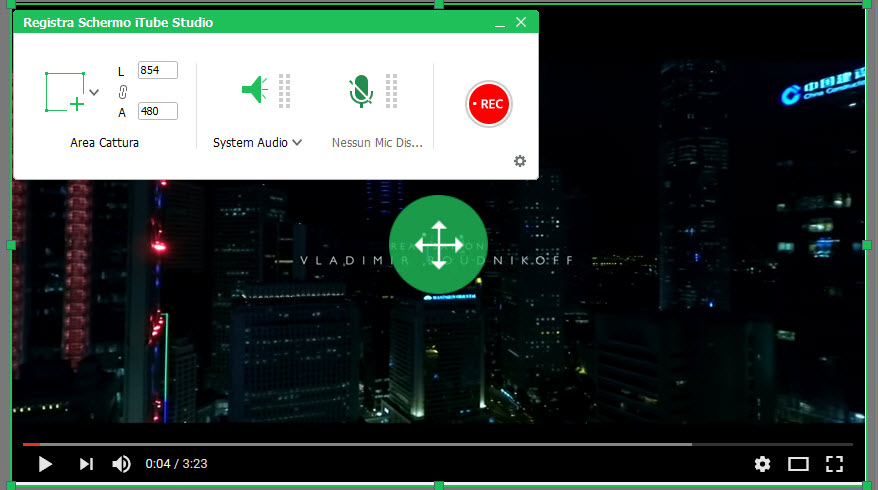Click the 0:04 / 3:23 time display
Screen dimensions: 878x490
176,464
